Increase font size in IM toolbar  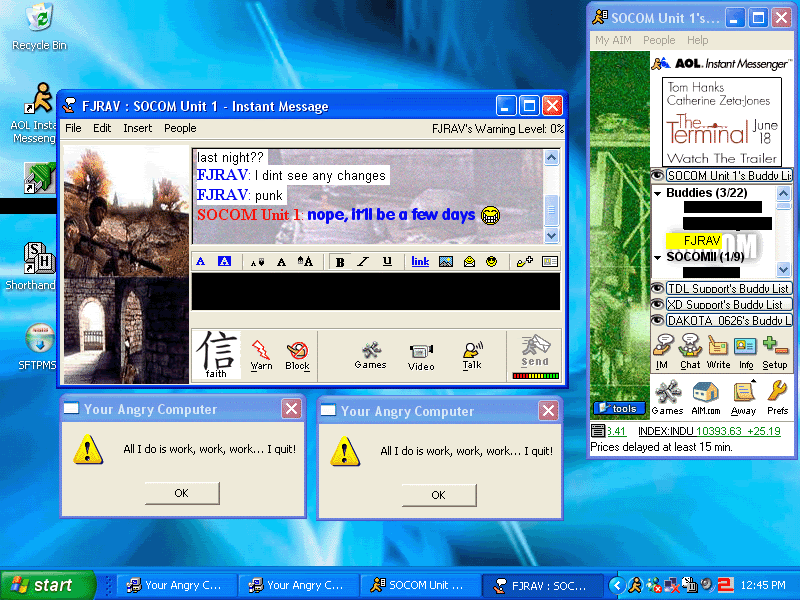click(305, 262)
